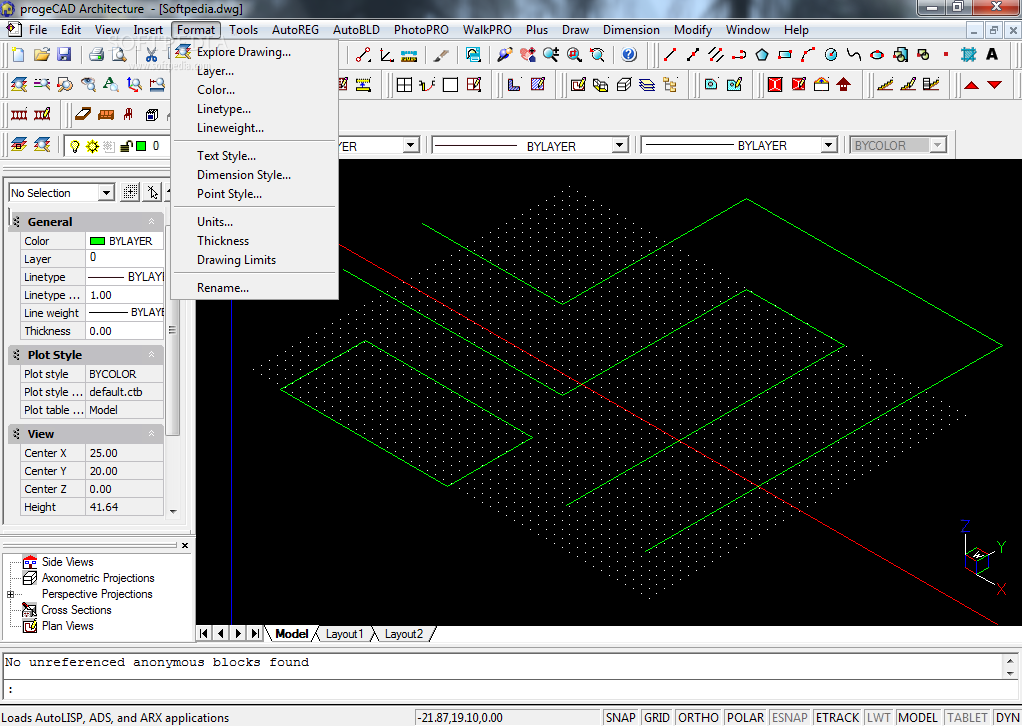The width and height of the screenshot is (1022, 726).
Task: Open the BYCOLOR plot style dropdown
Action: tap(937, 145)
